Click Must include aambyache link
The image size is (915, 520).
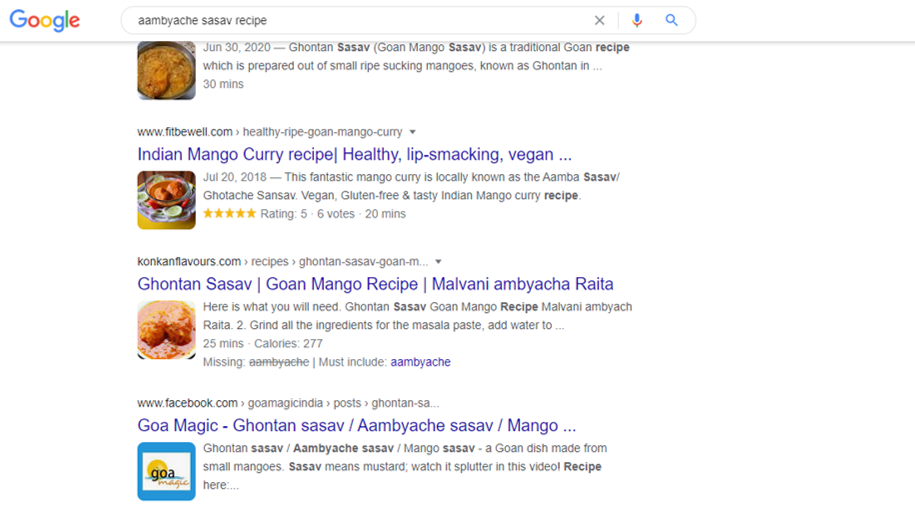tap(420, 362)
